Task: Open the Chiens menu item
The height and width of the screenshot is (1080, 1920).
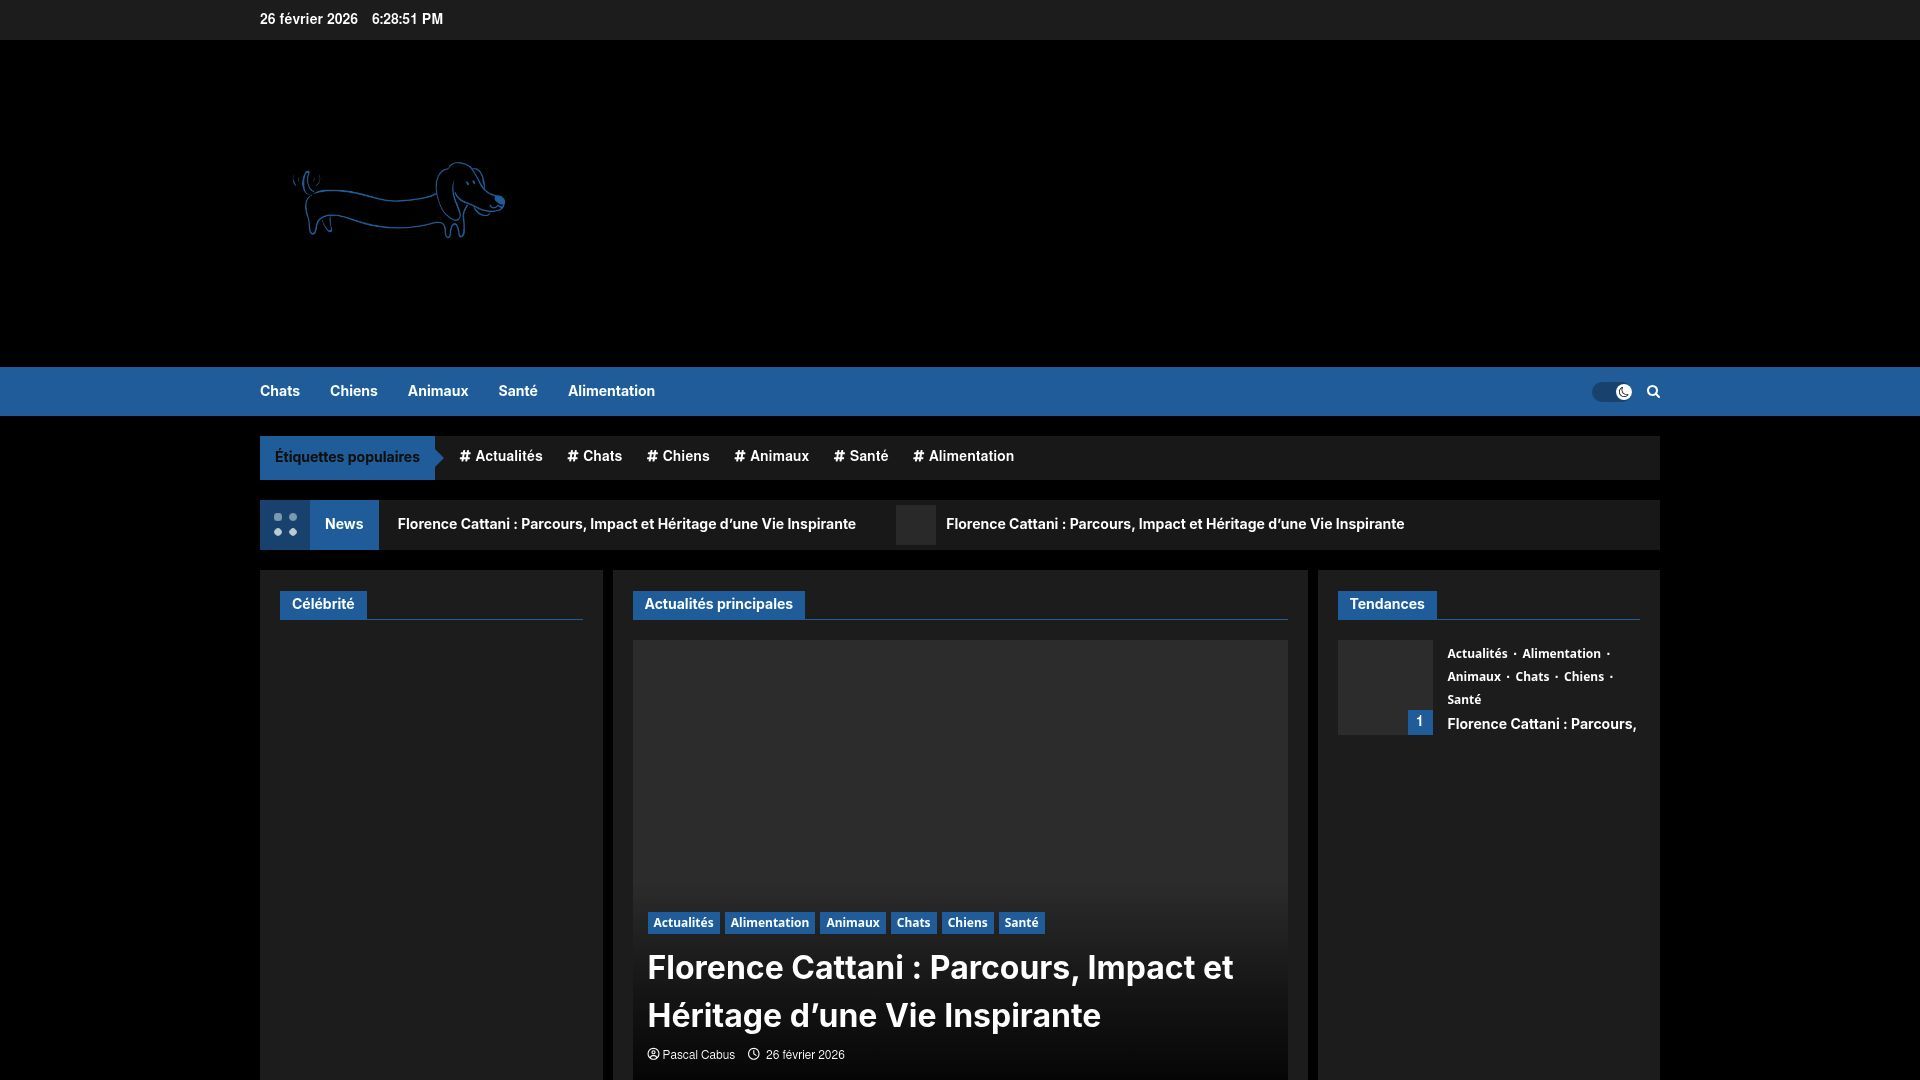Action: tap(354, 391)
